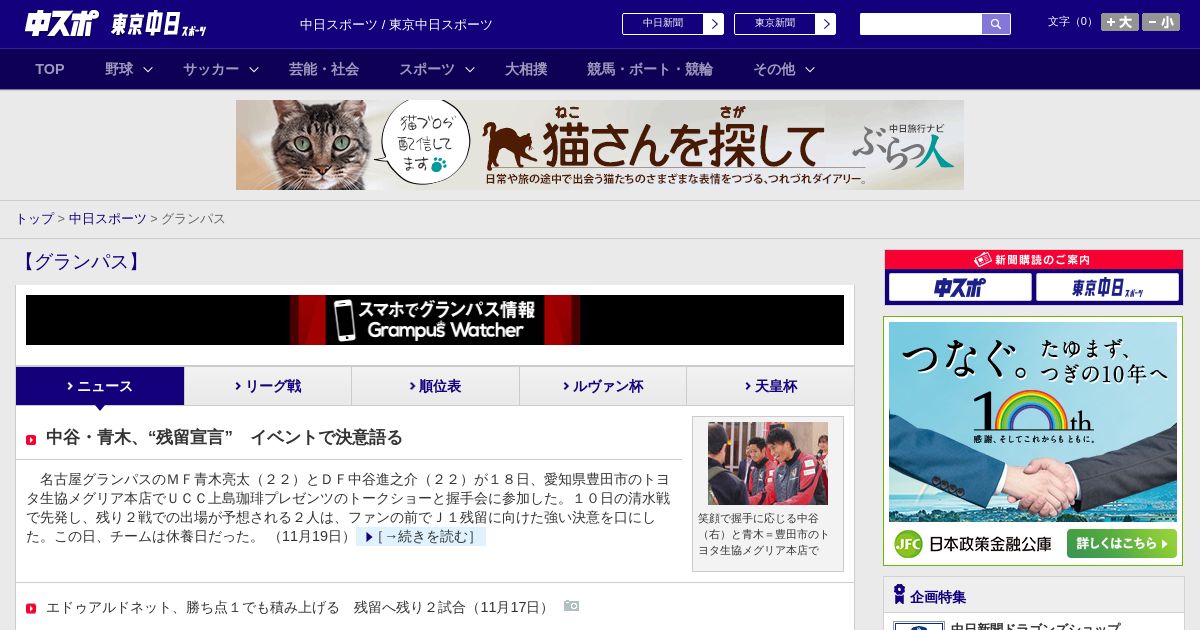1200x630 pixels.
Task: Click the 中日スポーツ / 東京中日スポーツ header text
Action: pyautogui.click(x=396, y=24)
